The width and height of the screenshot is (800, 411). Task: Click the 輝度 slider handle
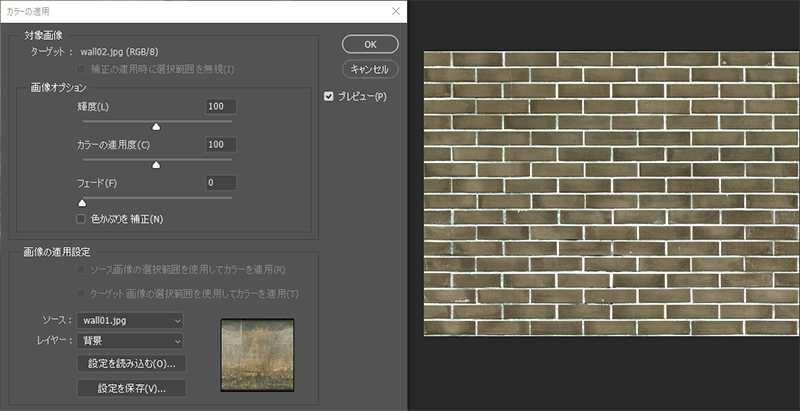(156, 127)
